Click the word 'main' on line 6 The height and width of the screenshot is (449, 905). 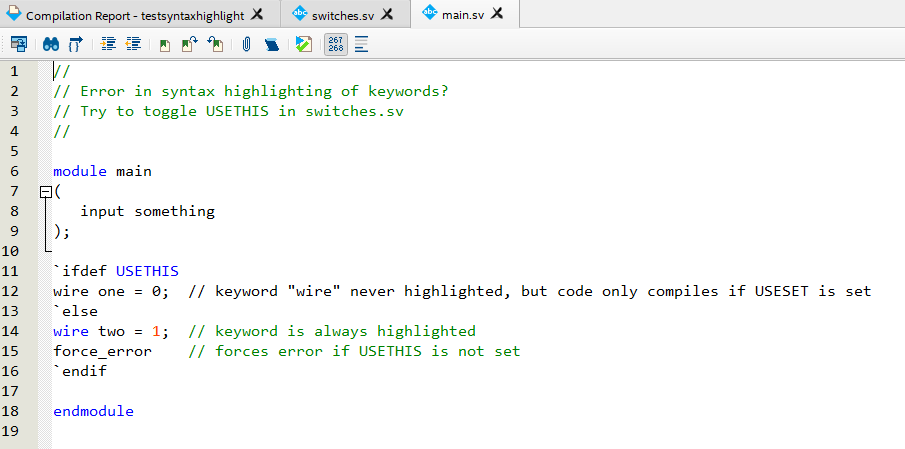tap(134, 171)
